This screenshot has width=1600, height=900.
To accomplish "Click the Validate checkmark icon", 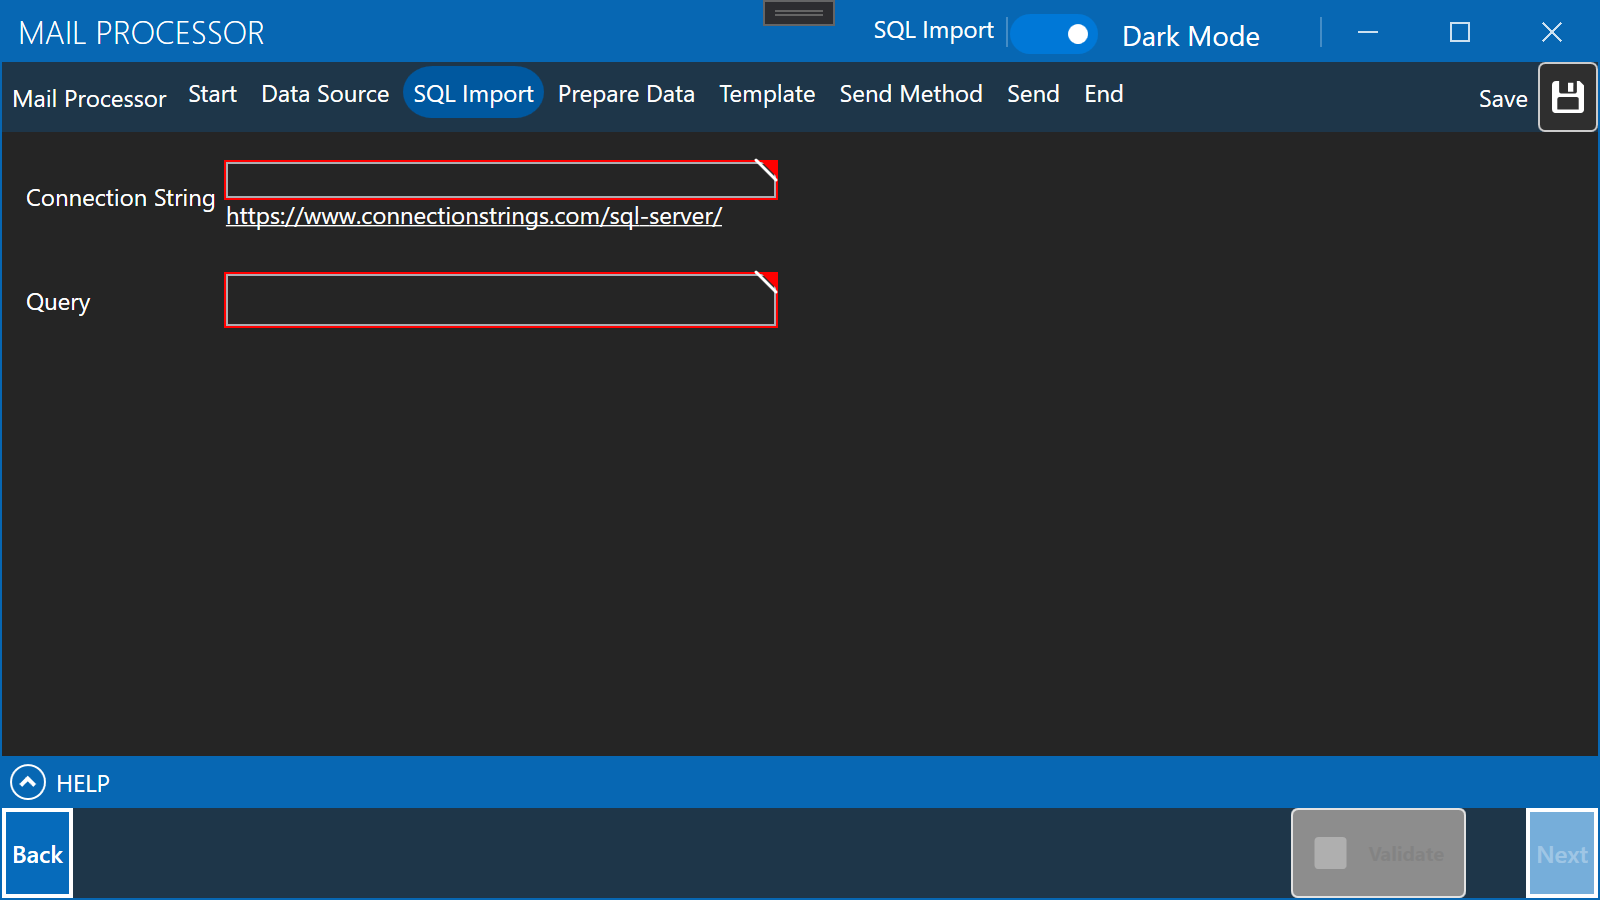I will click(x=1330, y=853).
